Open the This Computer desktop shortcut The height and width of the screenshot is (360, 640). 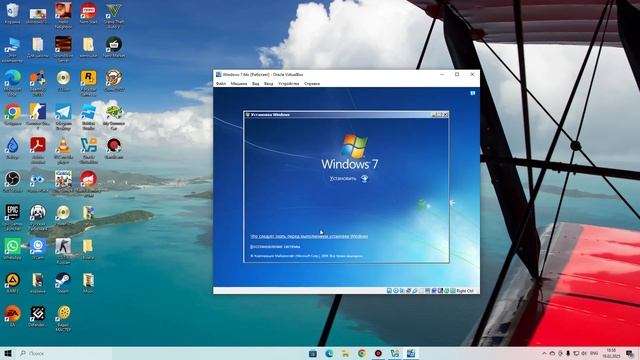[12, 50]
